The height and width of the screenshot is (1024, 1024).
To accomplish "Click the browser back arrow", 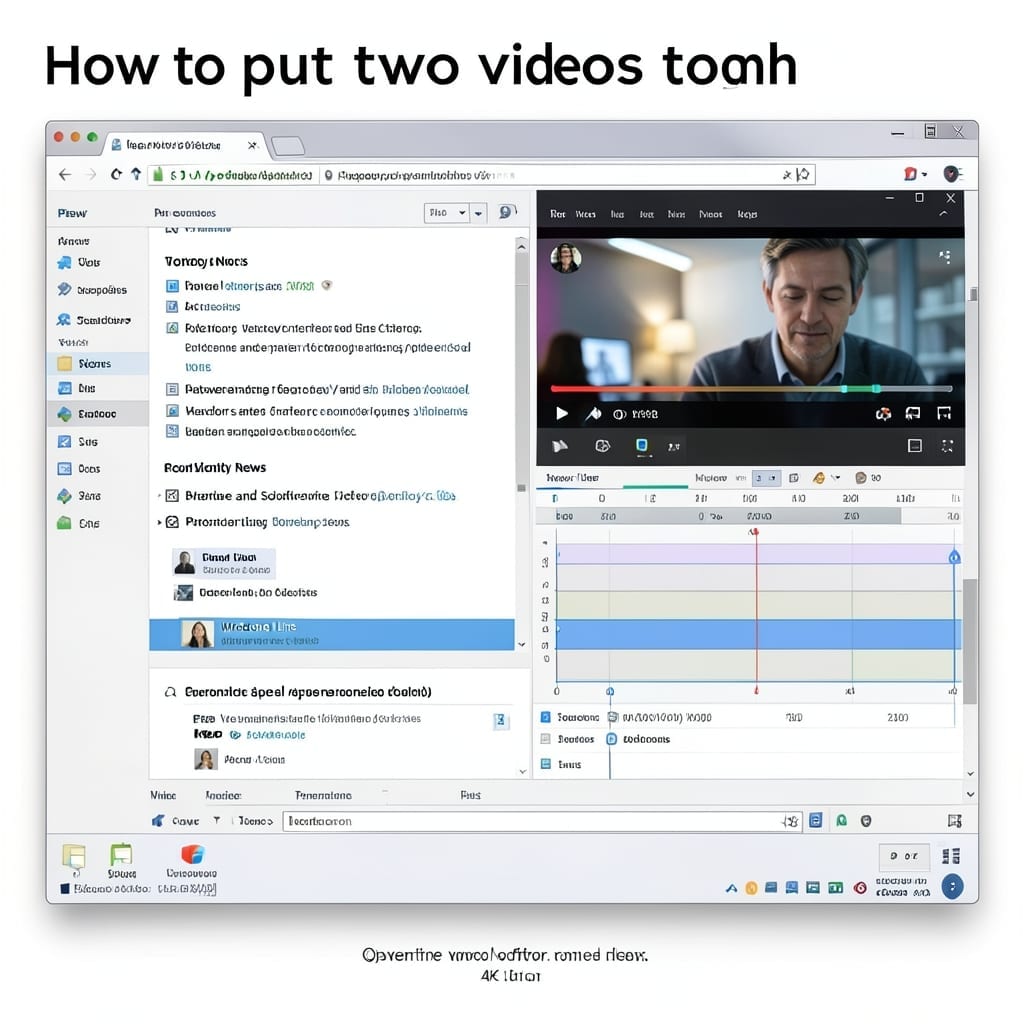I will click(65, 174).
